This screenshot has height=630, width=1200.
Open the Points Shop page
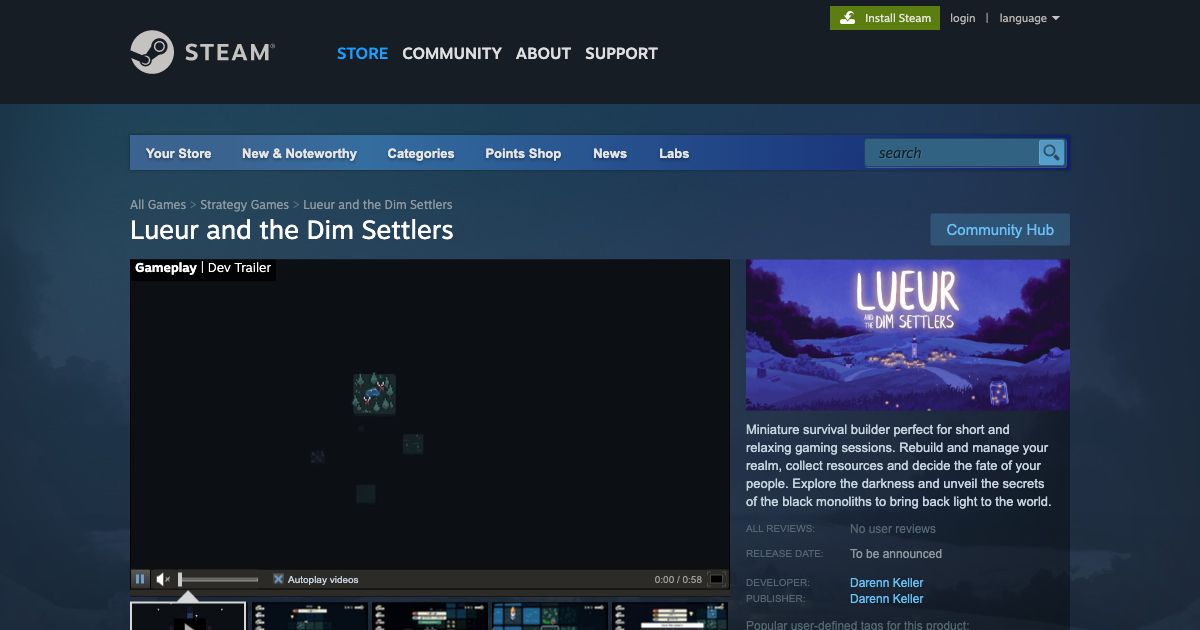point(523,153)
